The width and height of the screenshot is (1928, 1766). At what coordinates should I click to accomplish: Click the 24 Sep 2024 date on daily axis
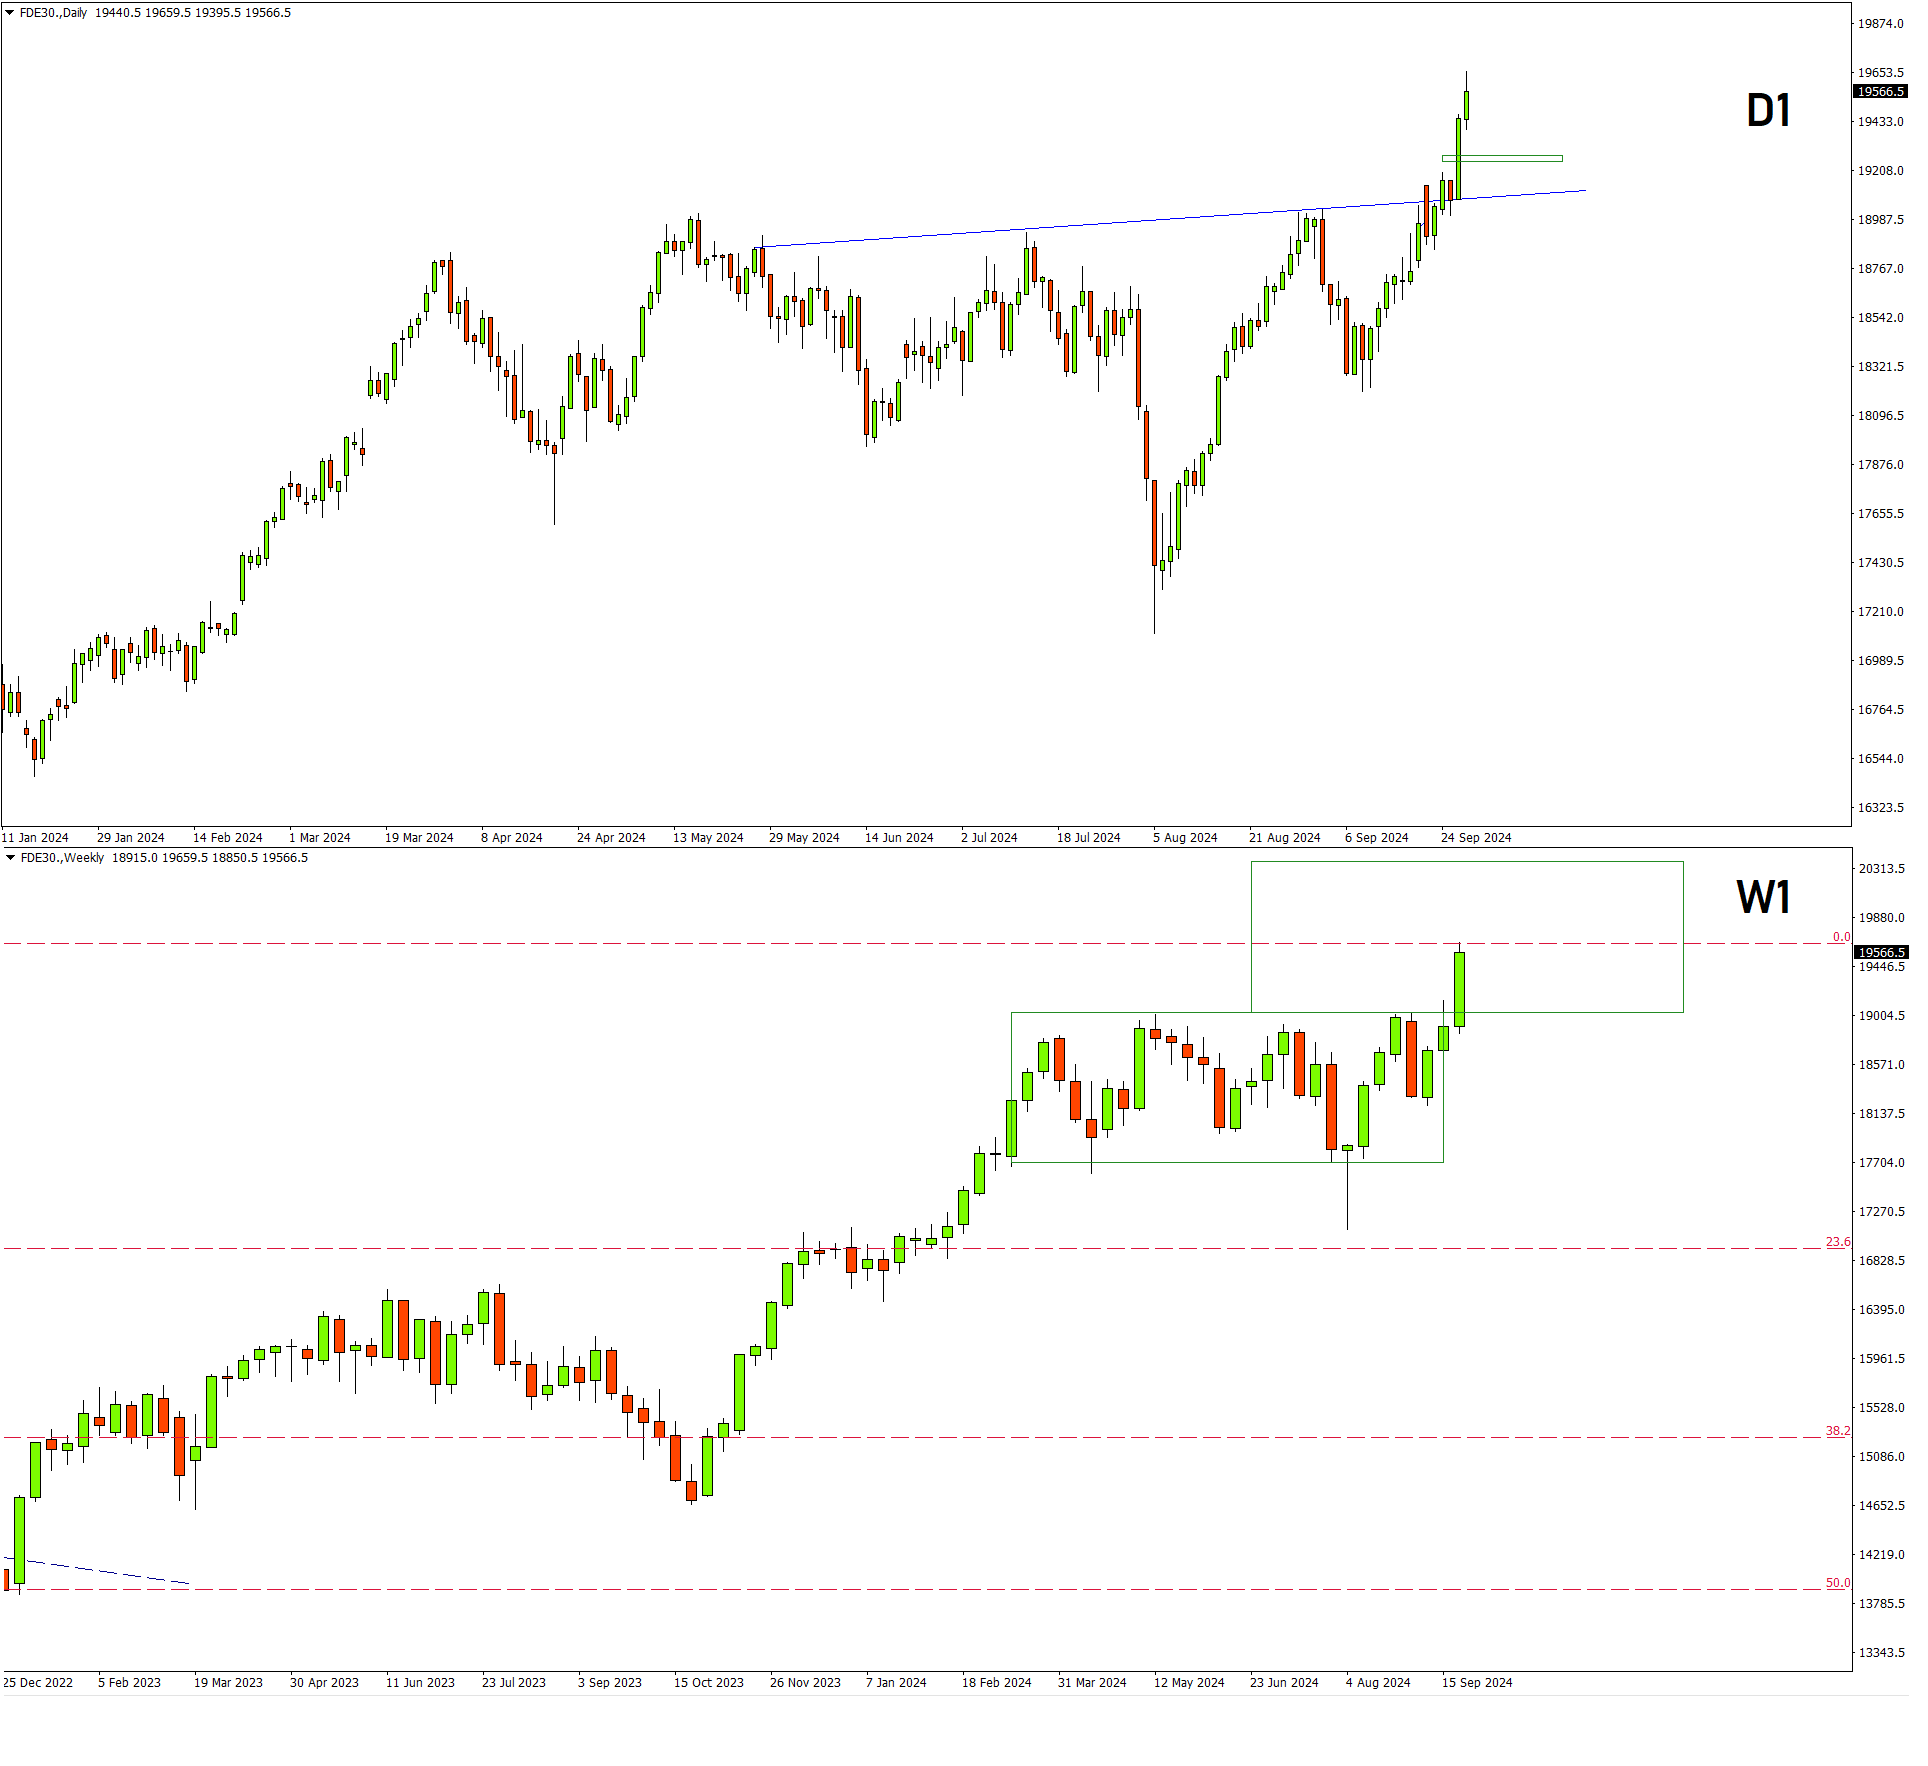tap(1475, 838)
